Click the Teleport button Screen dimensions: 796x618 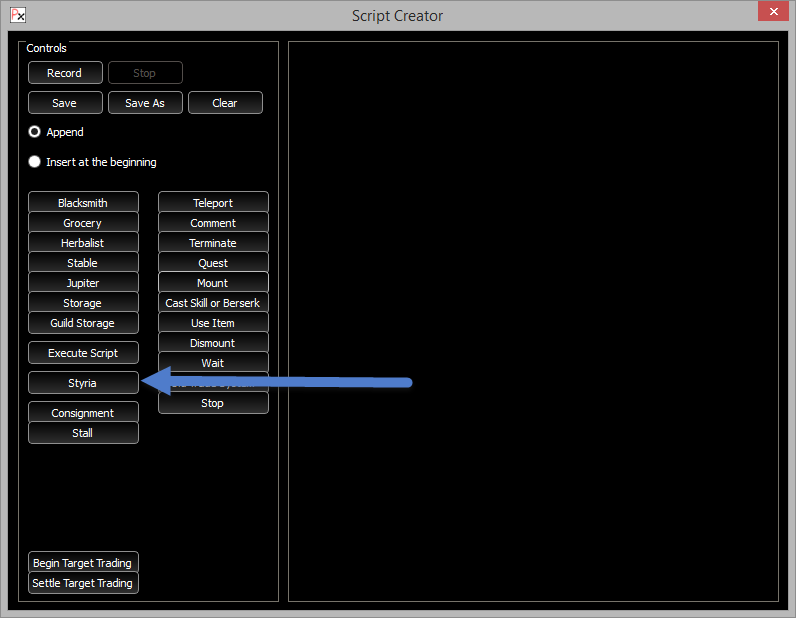pos(213,203)
